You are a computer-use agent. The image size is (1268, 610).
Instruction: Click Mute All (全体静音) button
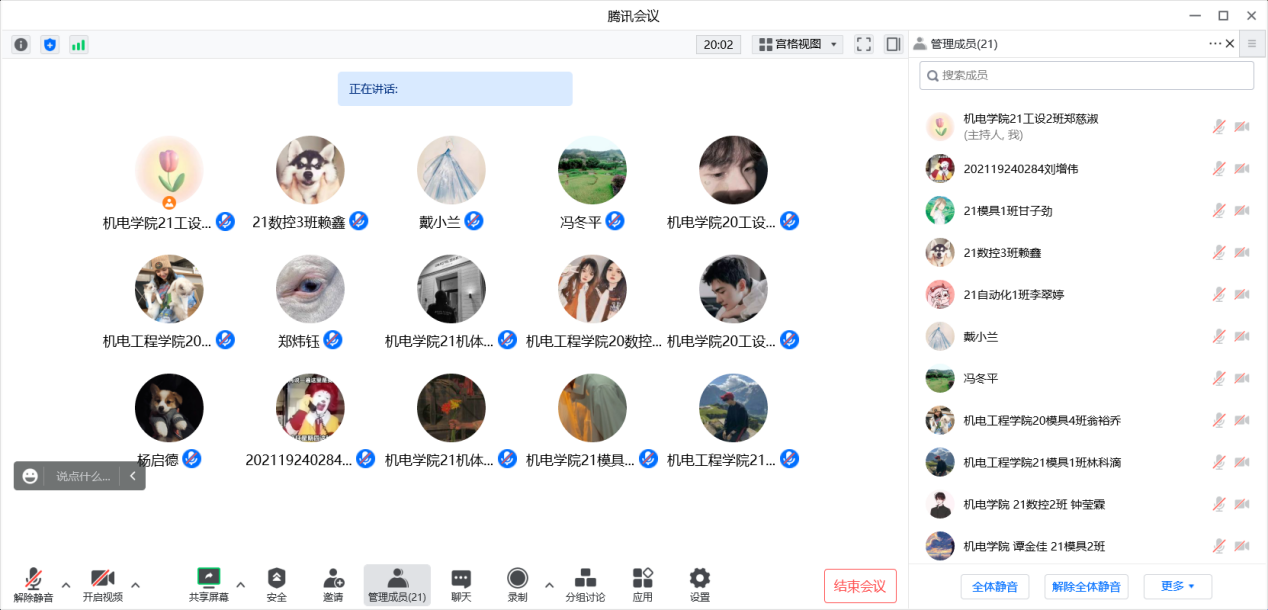[x=994, y=586]
